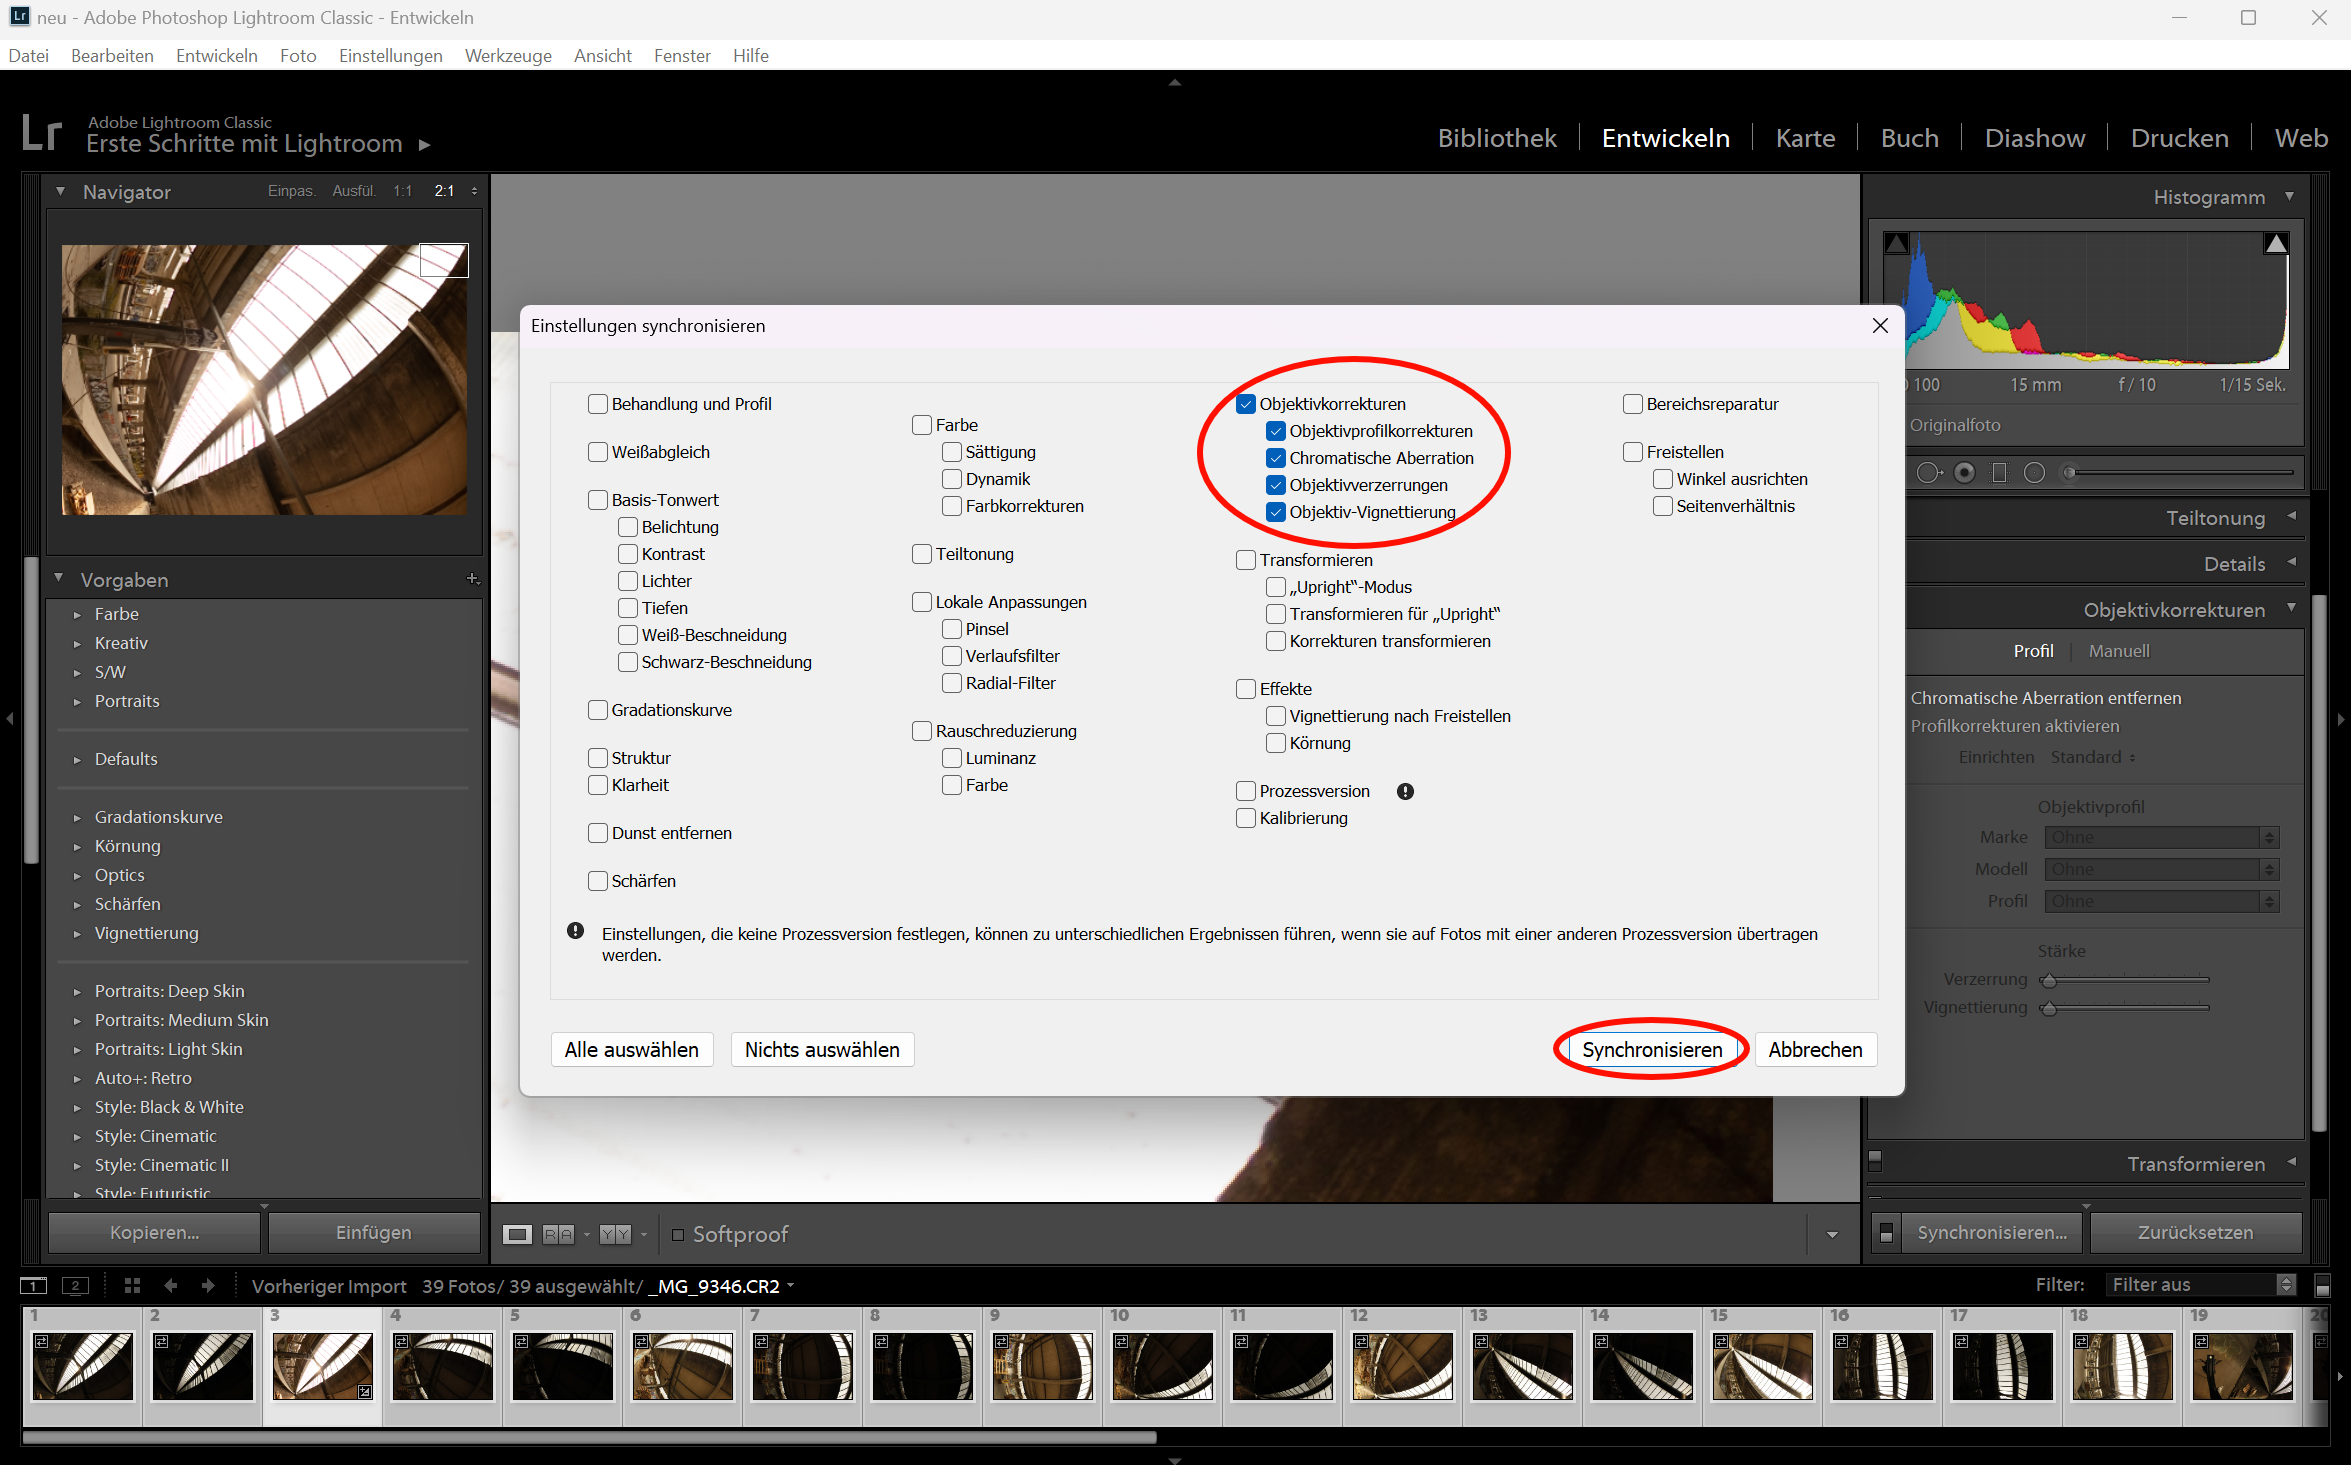Open the toolbar content dropdown arrow

[x=1832, y=1234]
